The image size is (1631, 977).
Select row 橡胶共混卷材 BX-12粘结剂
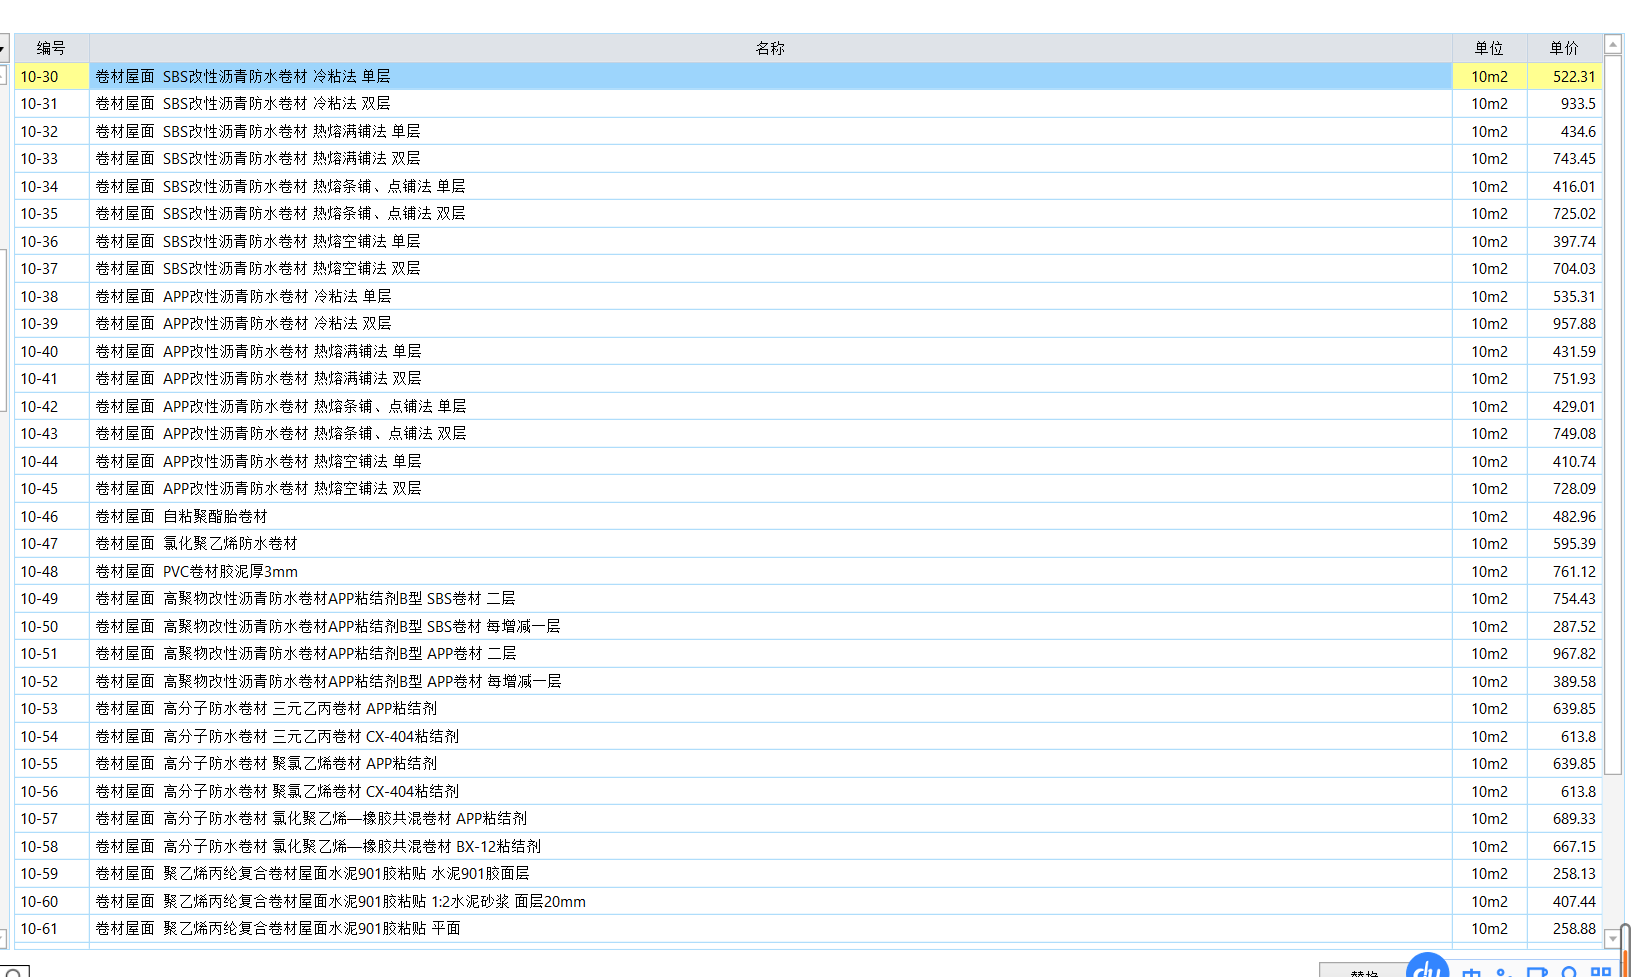click(770, 846)
